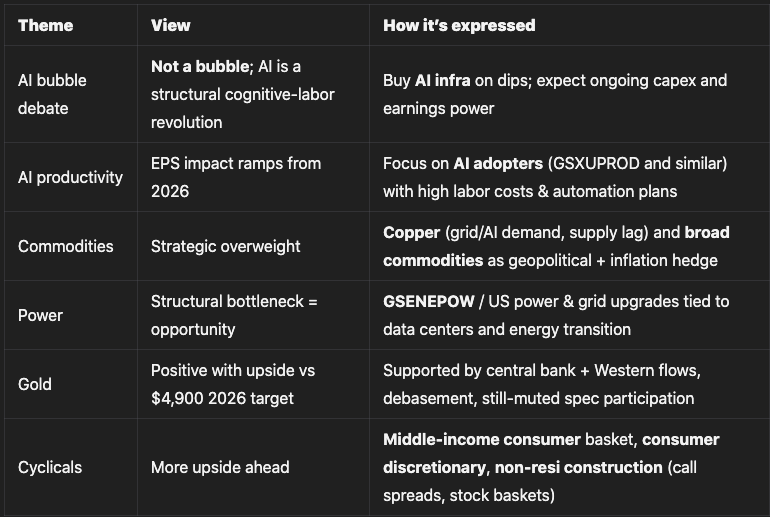Select the Cyclicals theme cell
Image resolution: width=770 pixels, height=517 pixels.
(50, 467)
